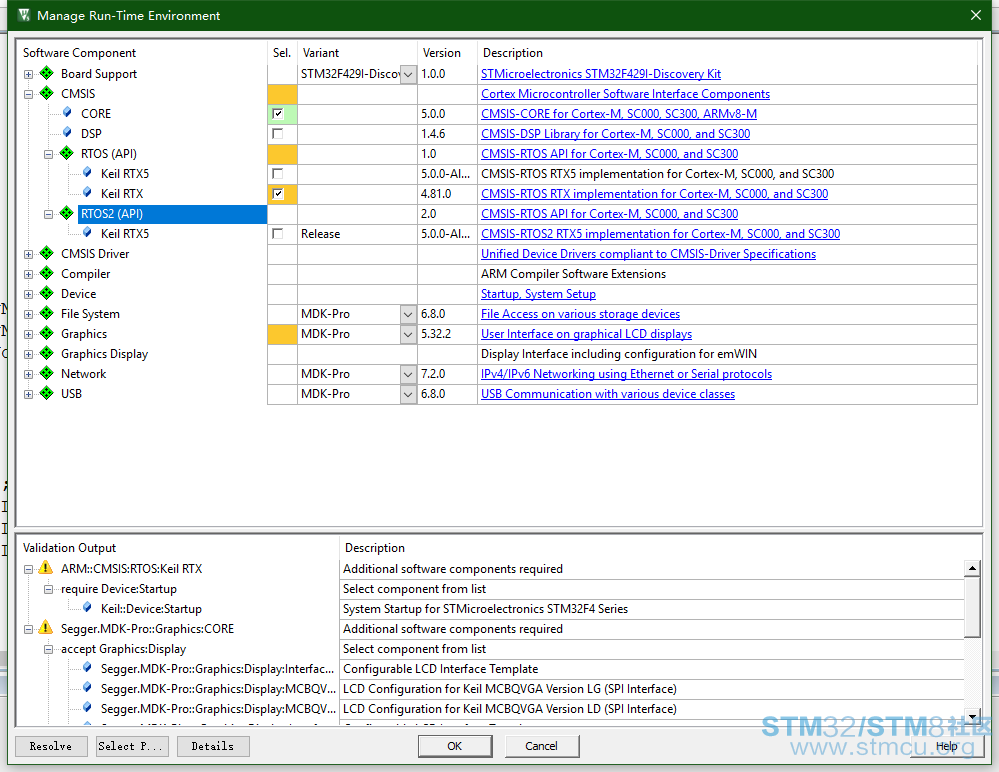Collapse the CMSIS tree node
Viewport: 999px width, 772px height.
click(28, 94)
